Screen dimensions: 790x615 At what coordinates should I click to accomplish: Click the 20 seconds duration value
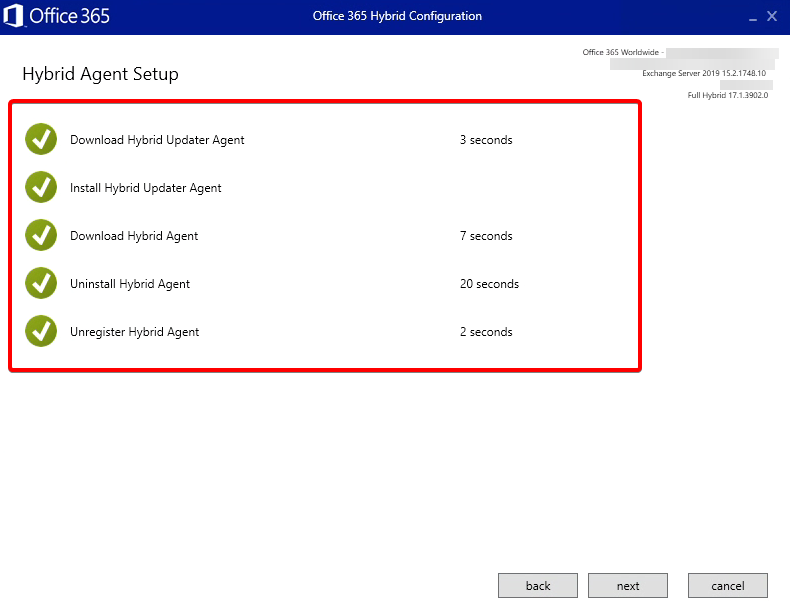tap(489, 284)
